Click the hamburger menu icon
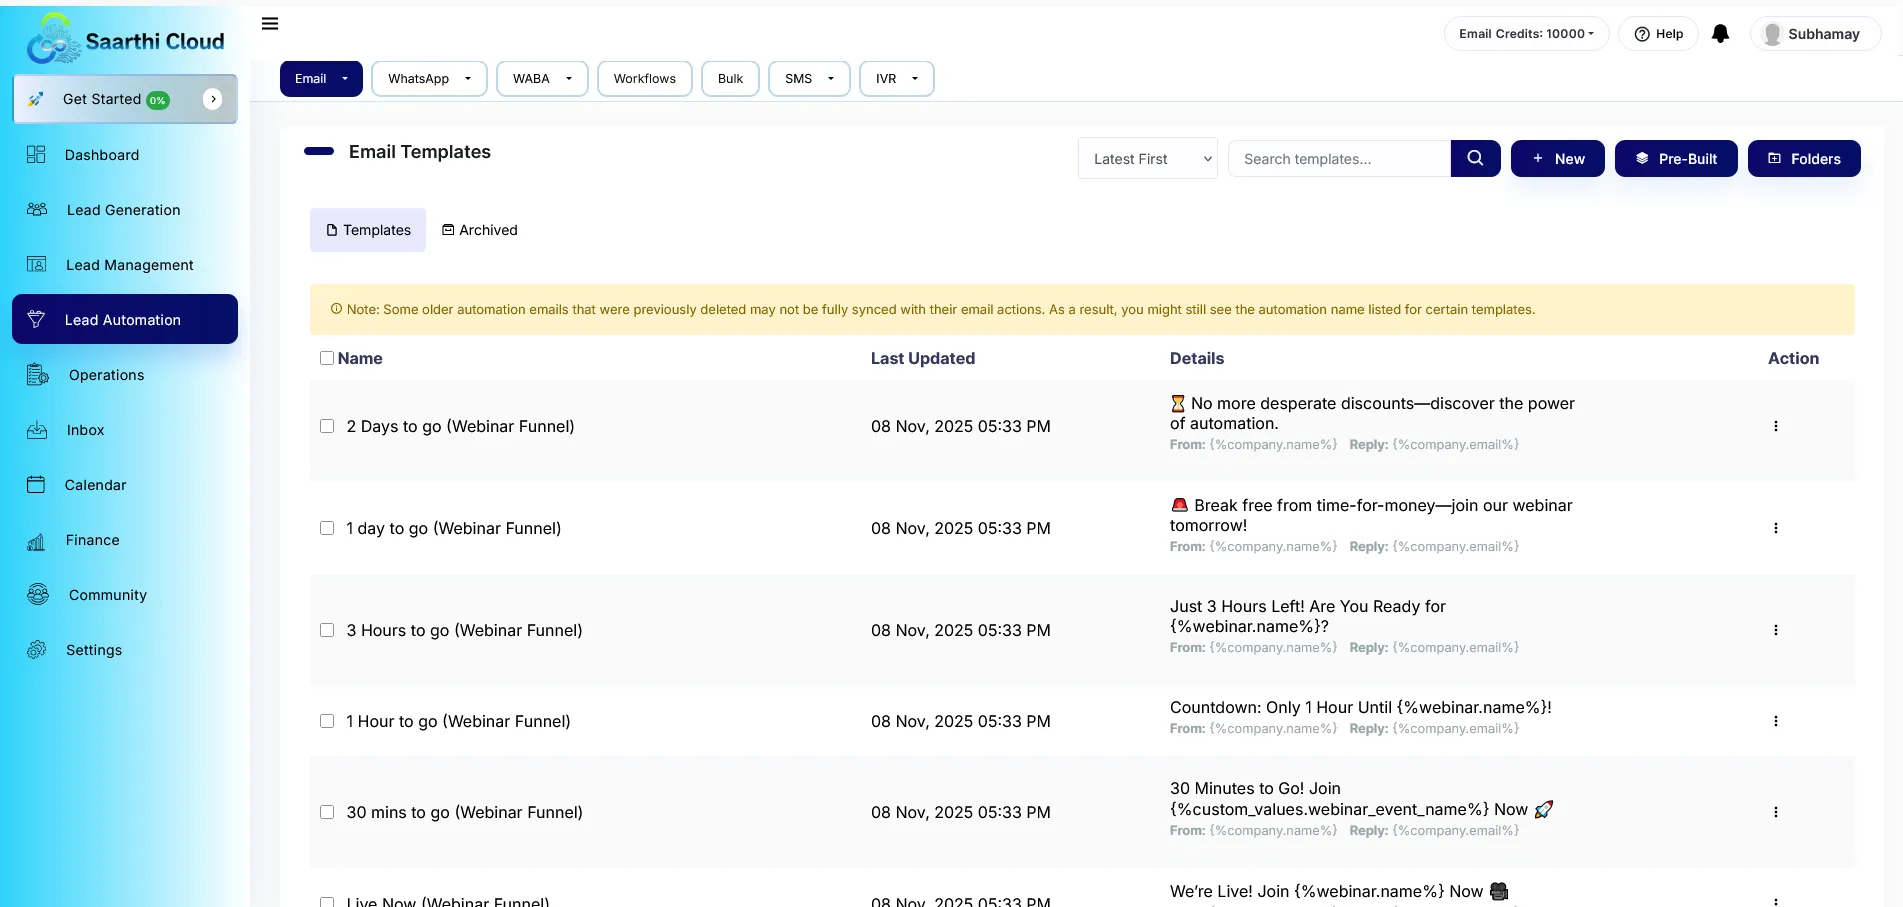The image size is (1903, 907). coord(270,24)
